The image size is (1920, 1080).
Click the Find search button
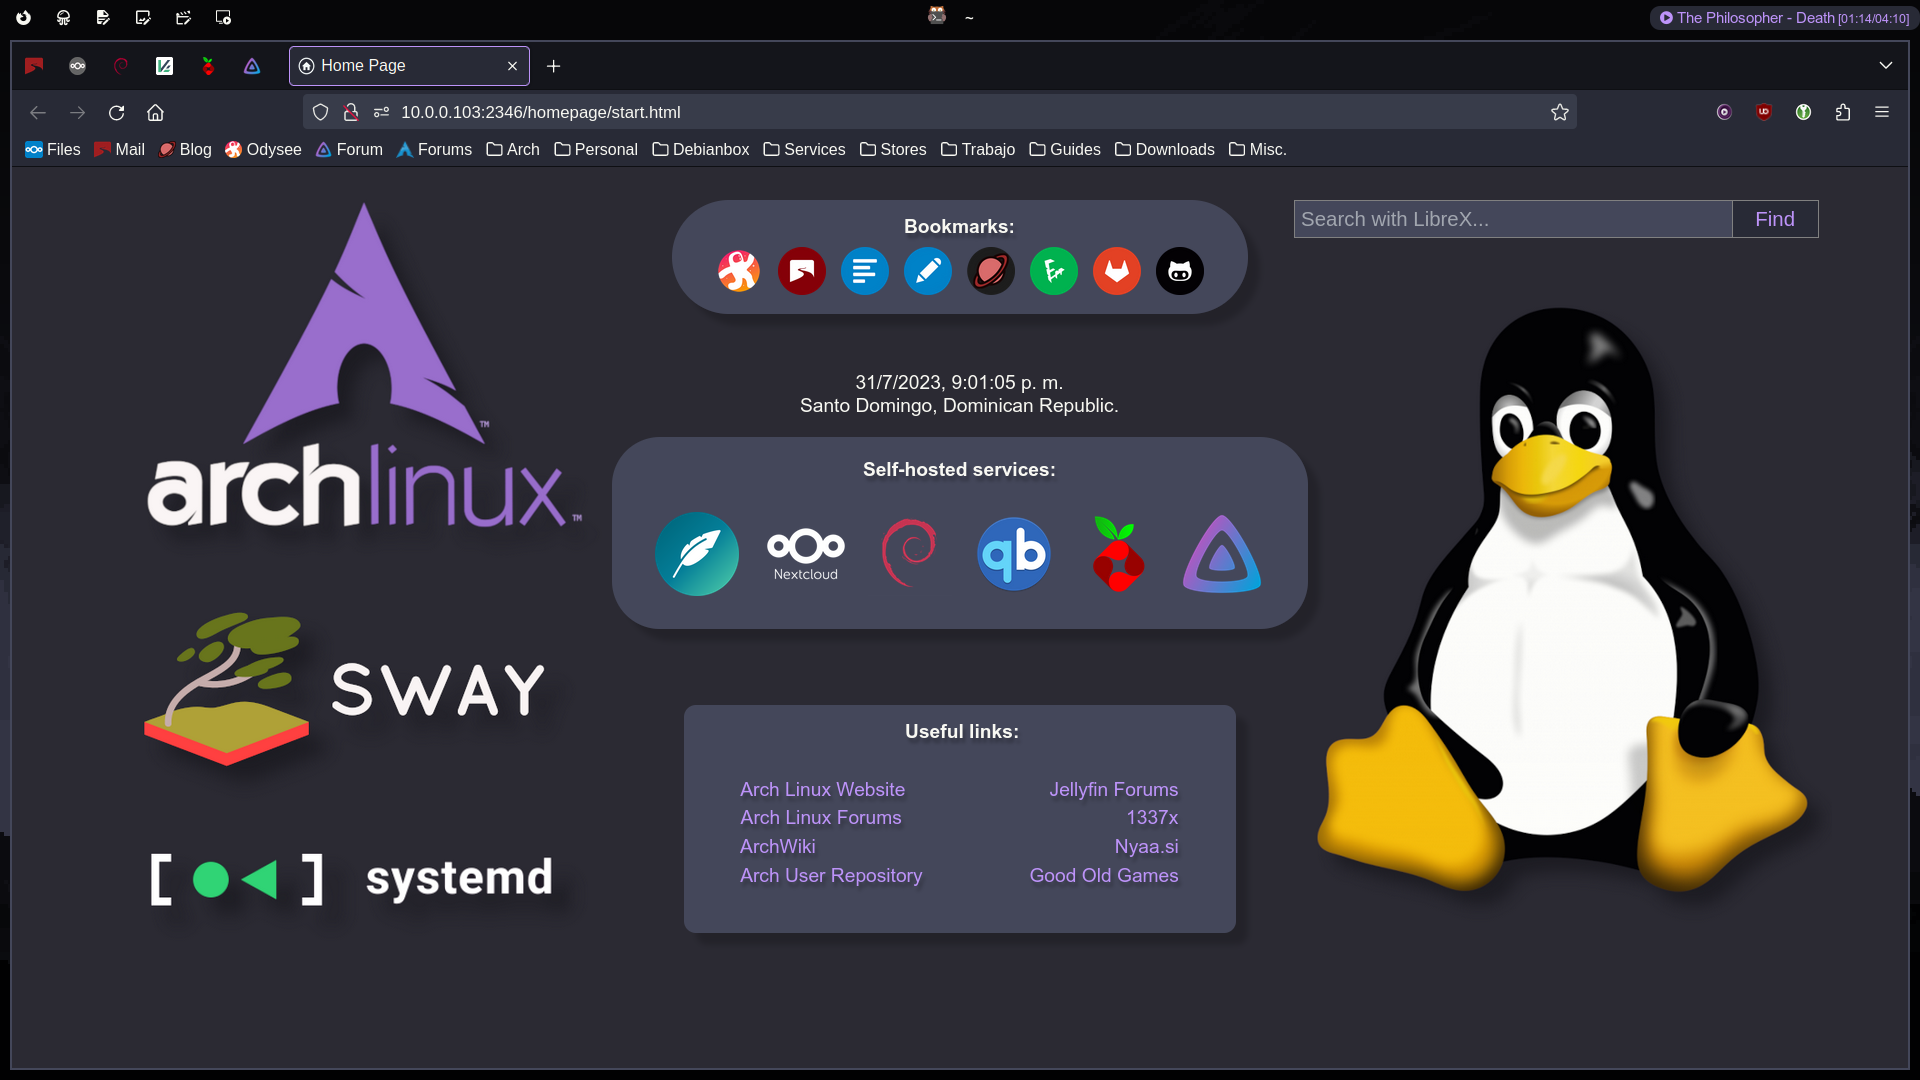(1775, 219)
